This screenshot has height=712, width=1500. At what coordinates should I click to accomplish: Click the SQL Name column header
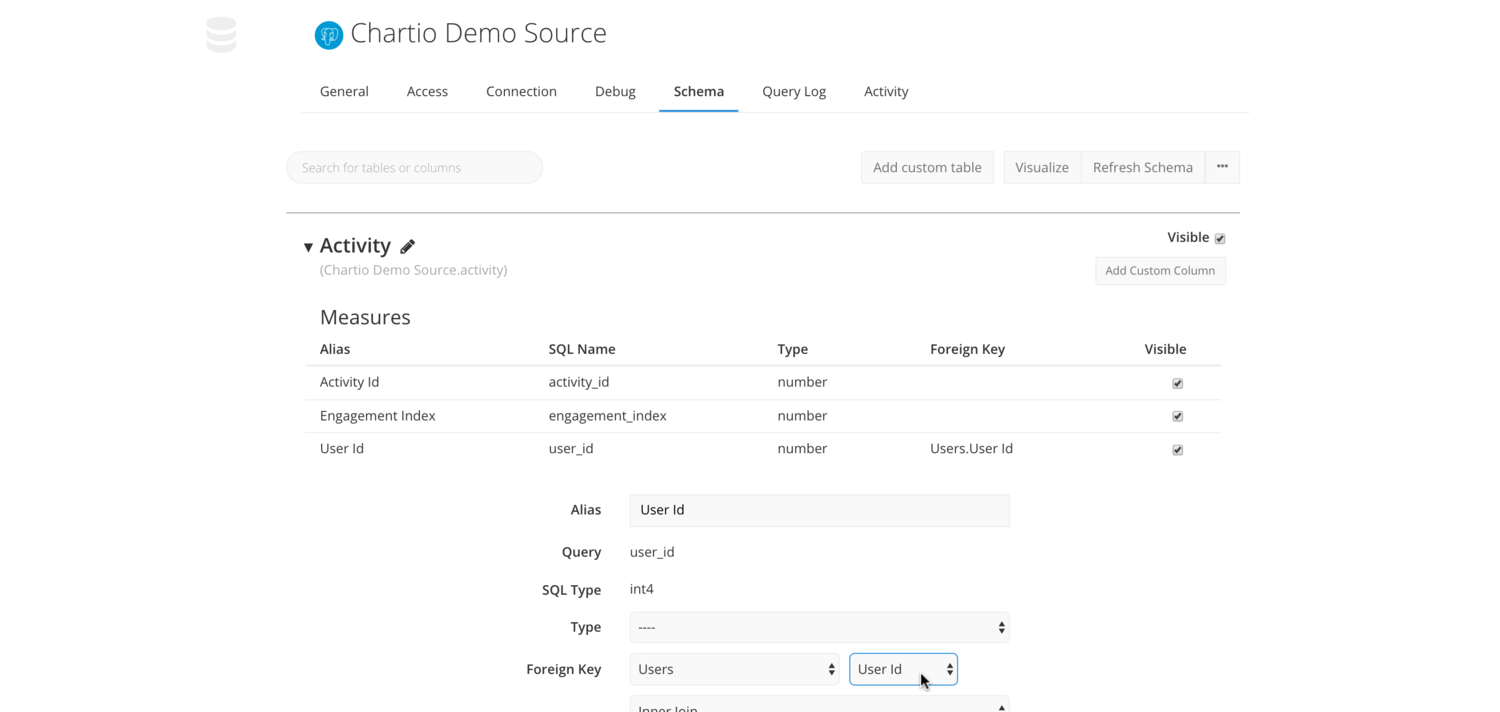(582, 349)
